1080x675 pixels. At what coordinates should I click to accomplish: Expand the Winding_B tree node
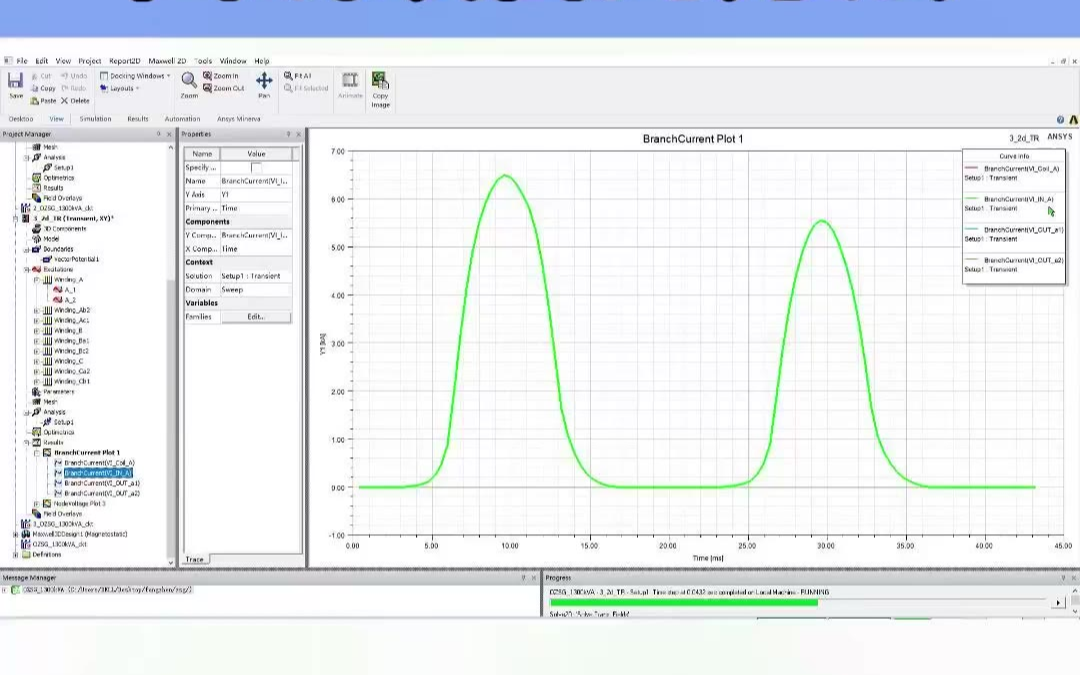tap(37, 330)
